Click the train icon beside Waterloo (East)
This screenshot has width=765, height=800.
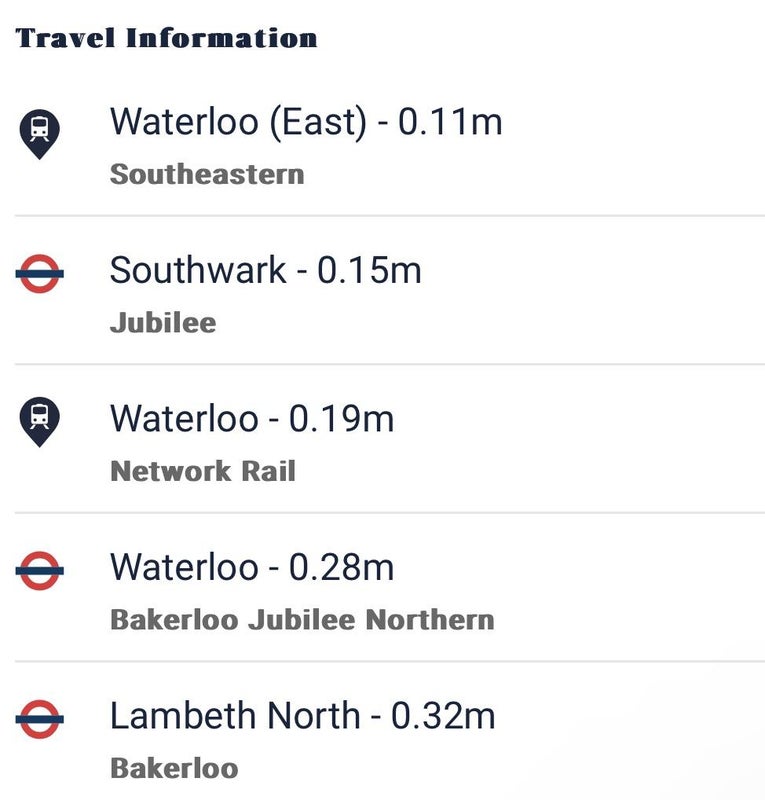40,131
